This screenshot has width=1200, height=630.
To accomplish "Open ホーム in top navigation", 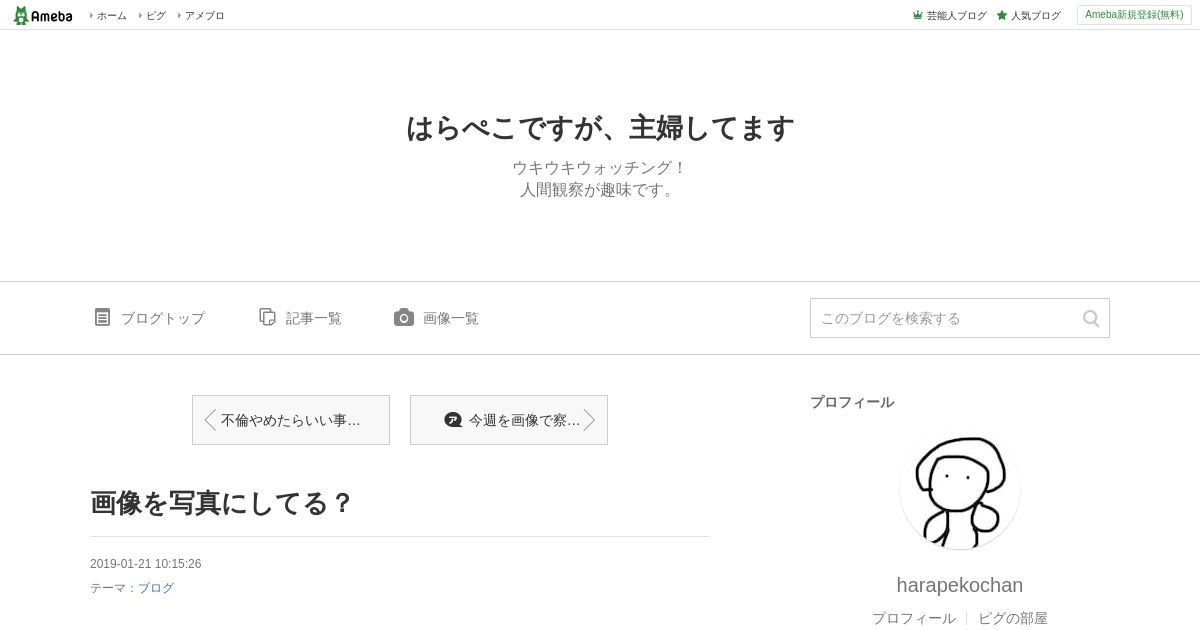I will tap(111, 15).
